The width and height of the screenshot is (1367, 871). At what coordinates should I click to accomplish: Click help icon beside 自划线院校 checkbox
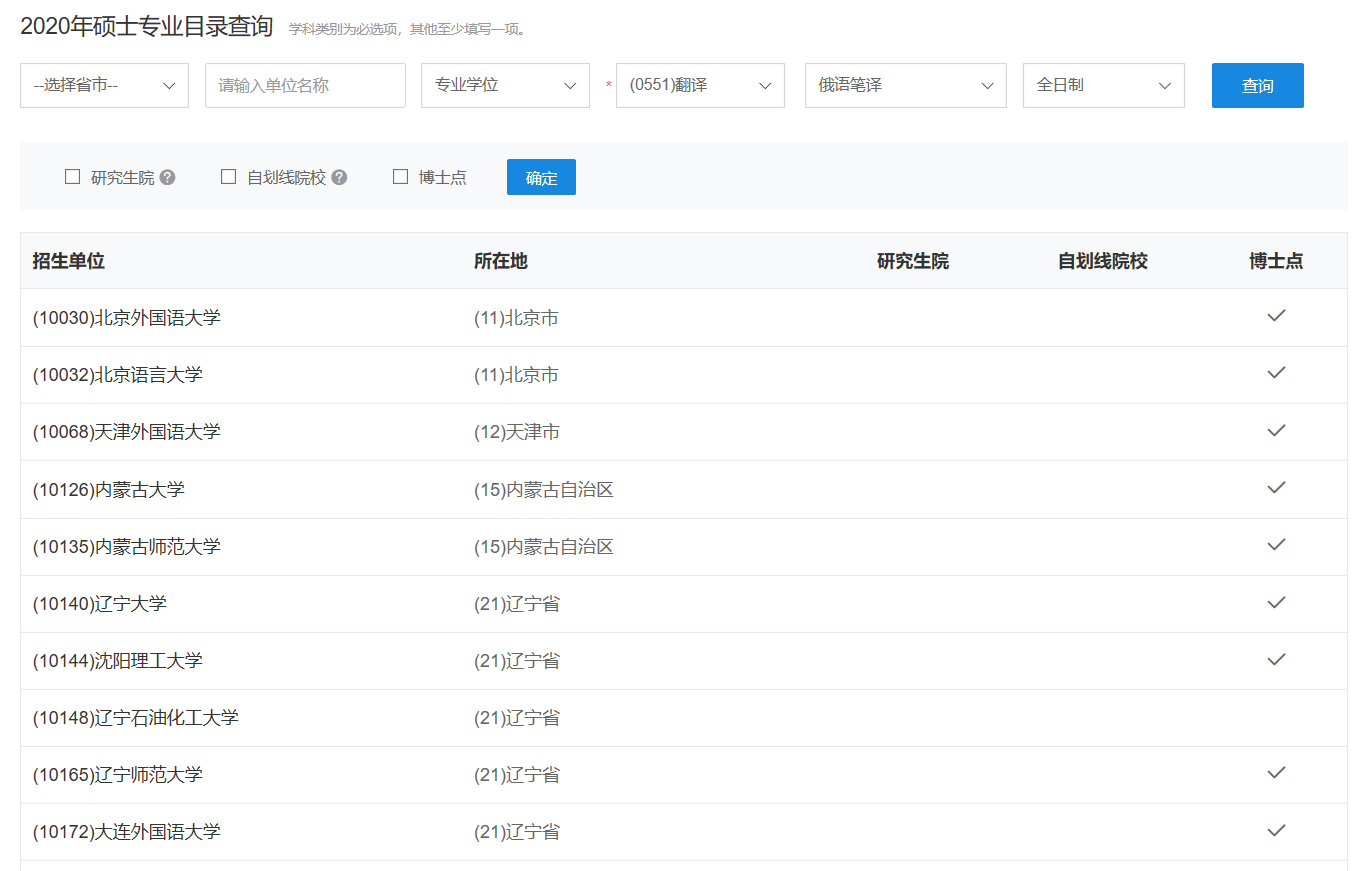pyautogui.click(x=340, y=178)
